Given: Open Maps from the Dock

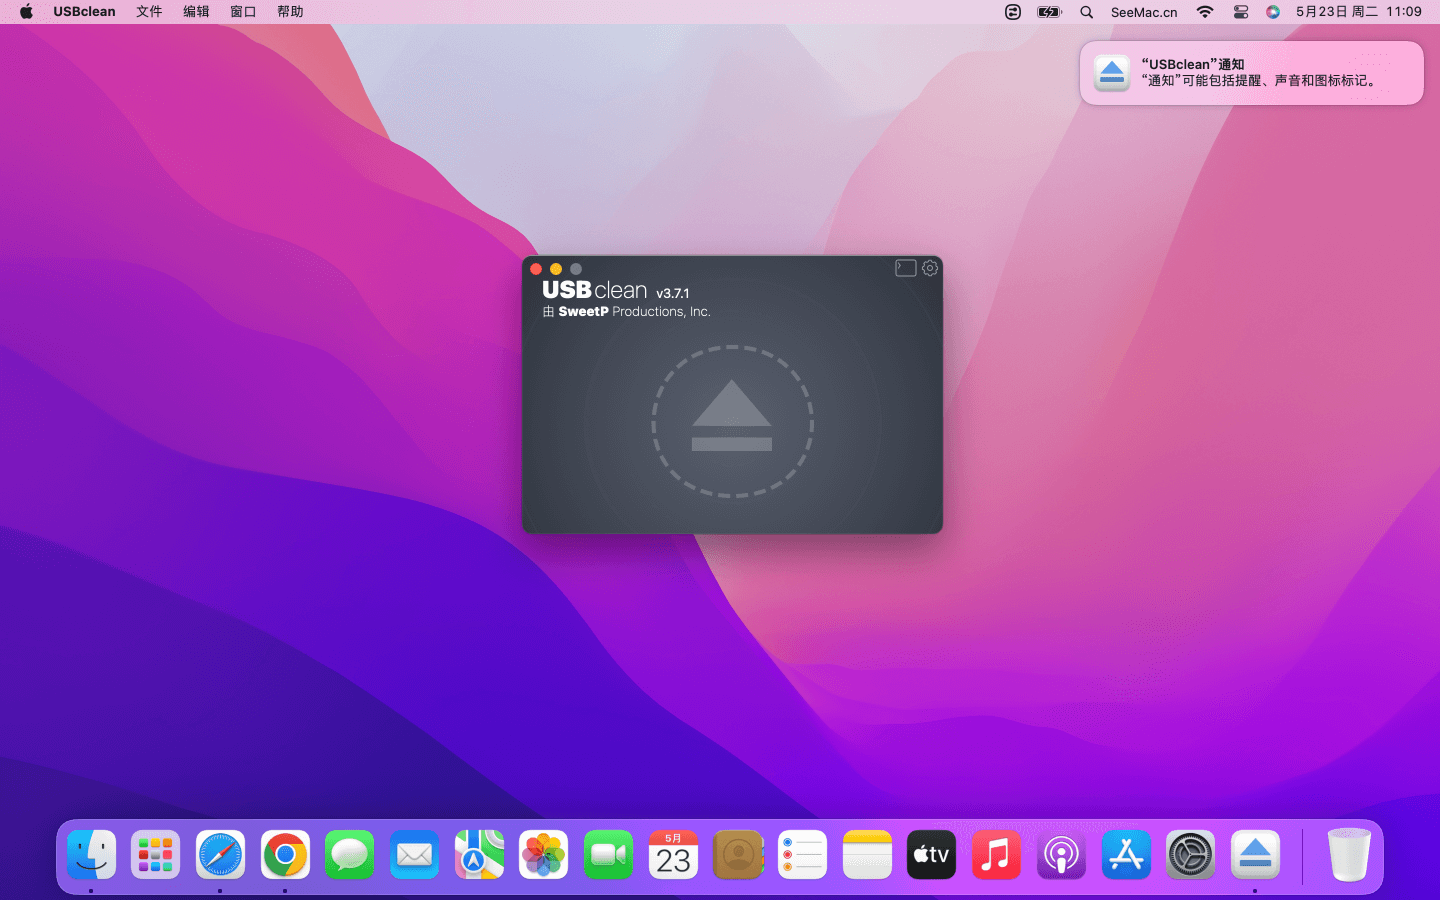Looking at the screenshot, I should point(479,855).
